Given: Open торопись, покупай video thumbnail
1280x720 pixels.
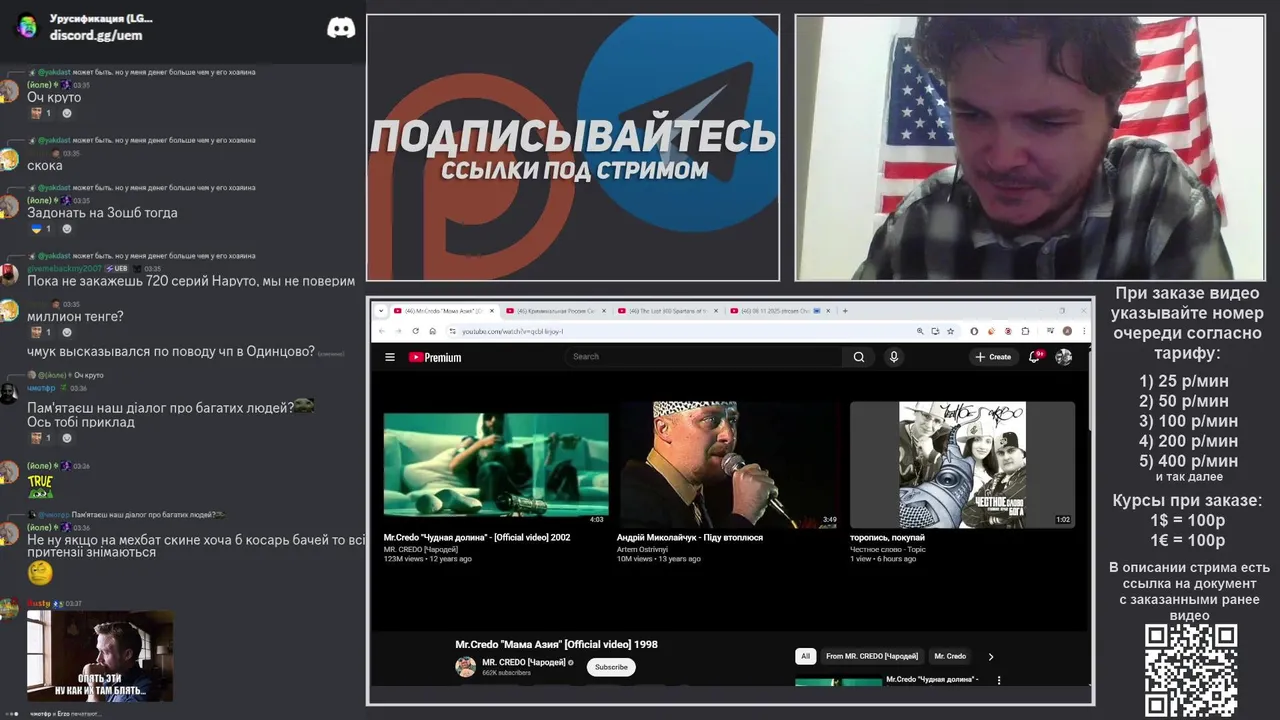Looking at the screenshot, I should pyautogui.click(x=962, y=465).
